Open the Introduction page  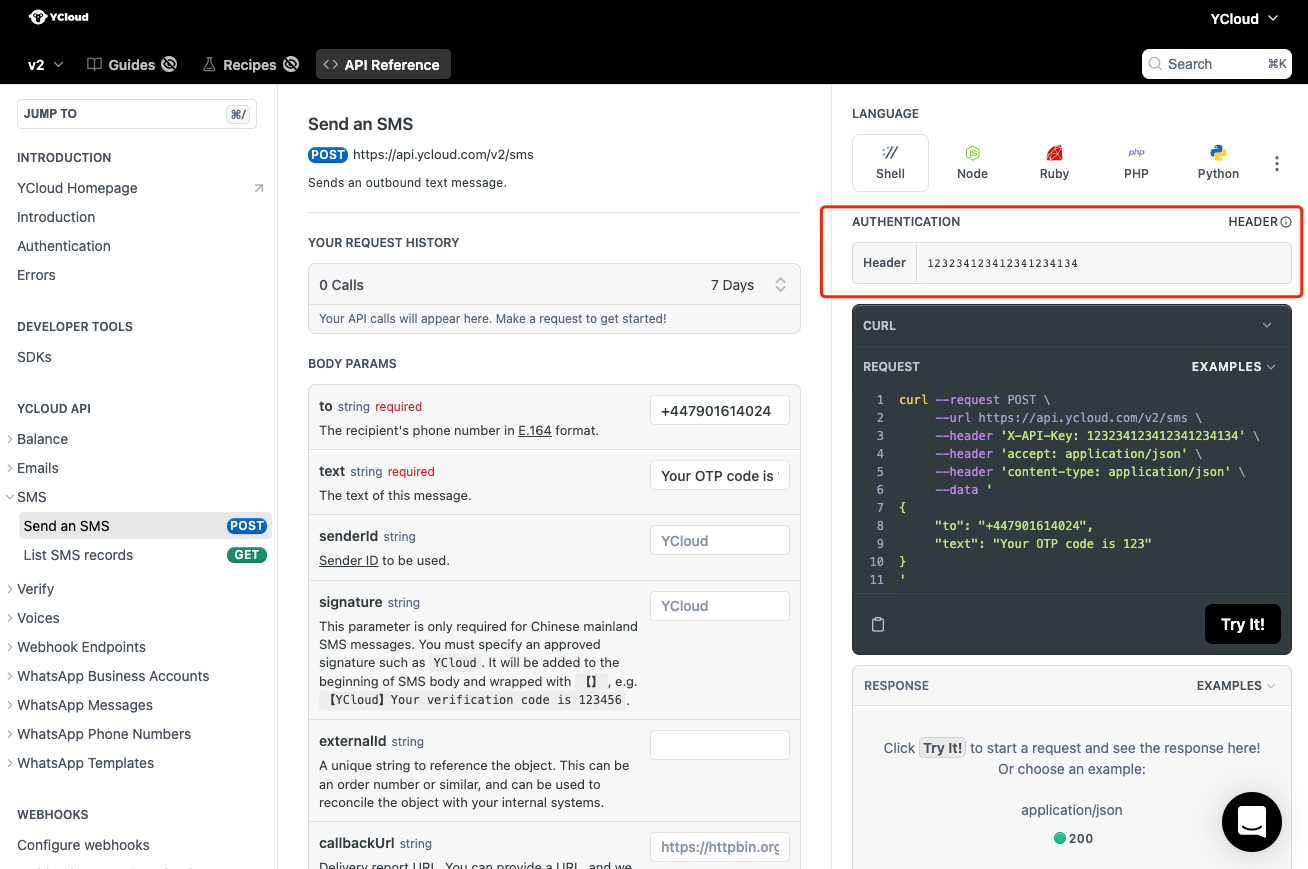point(56,217)
